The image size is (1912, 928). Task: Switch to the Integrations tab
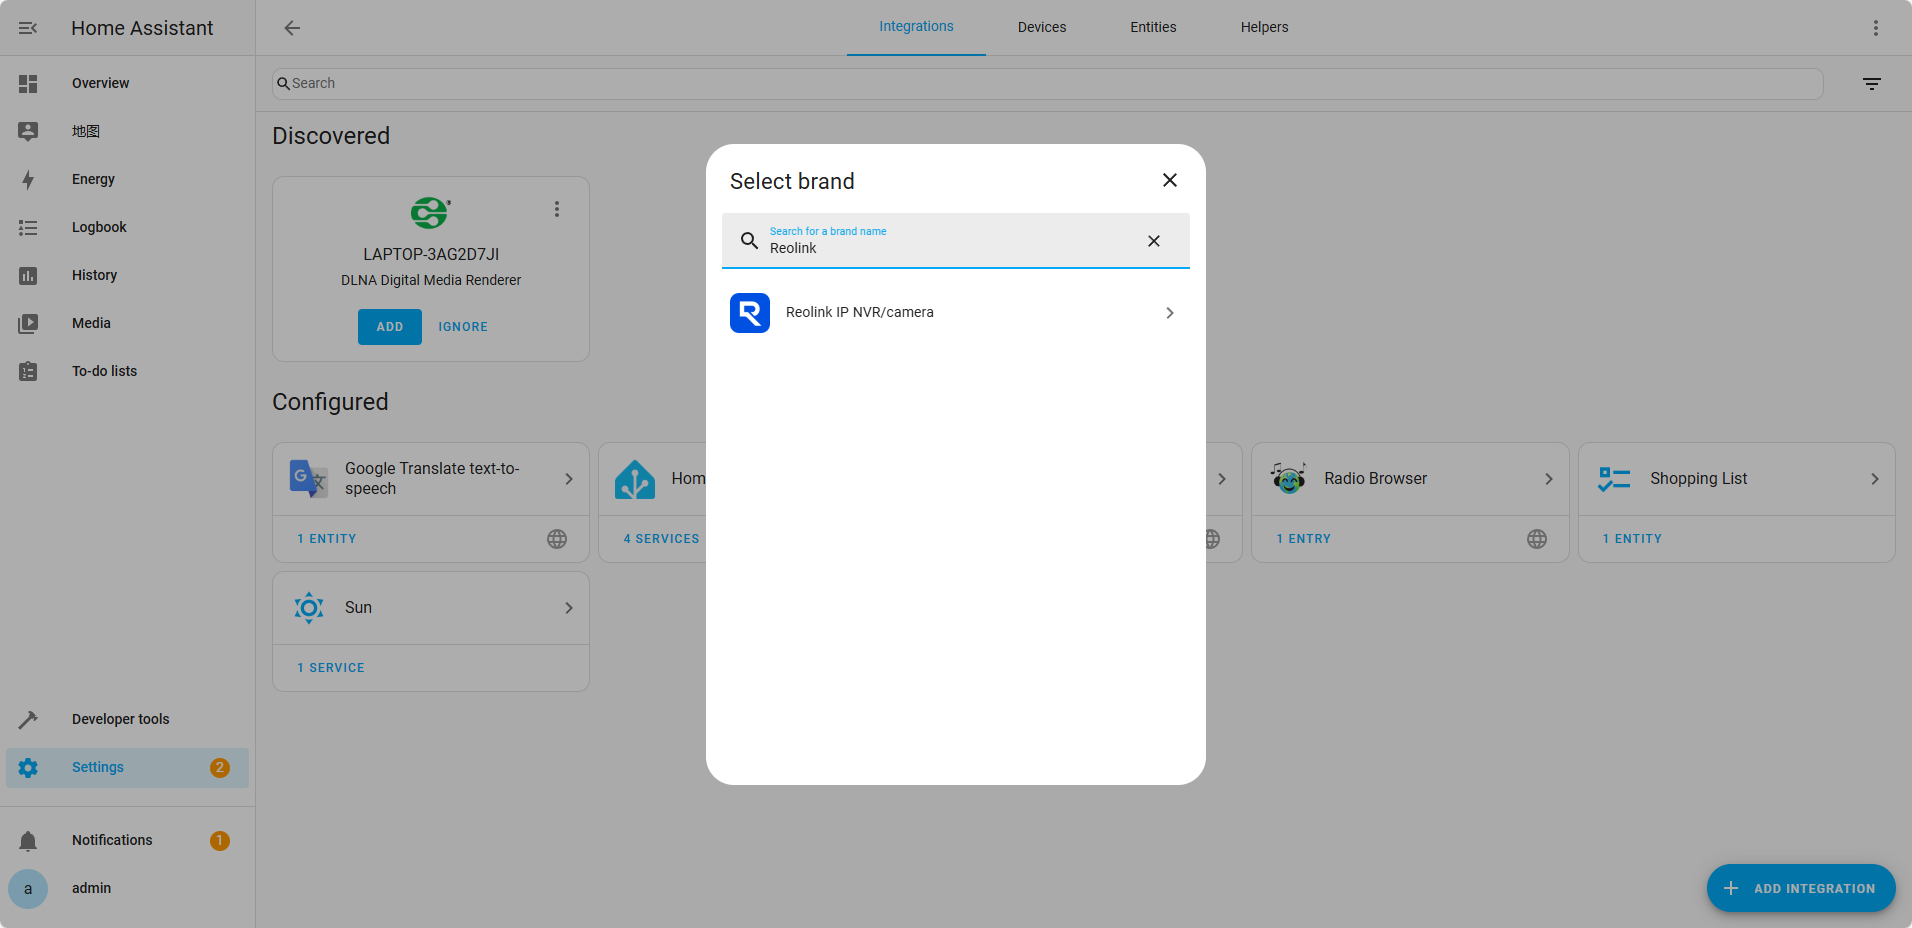(916, 27)
